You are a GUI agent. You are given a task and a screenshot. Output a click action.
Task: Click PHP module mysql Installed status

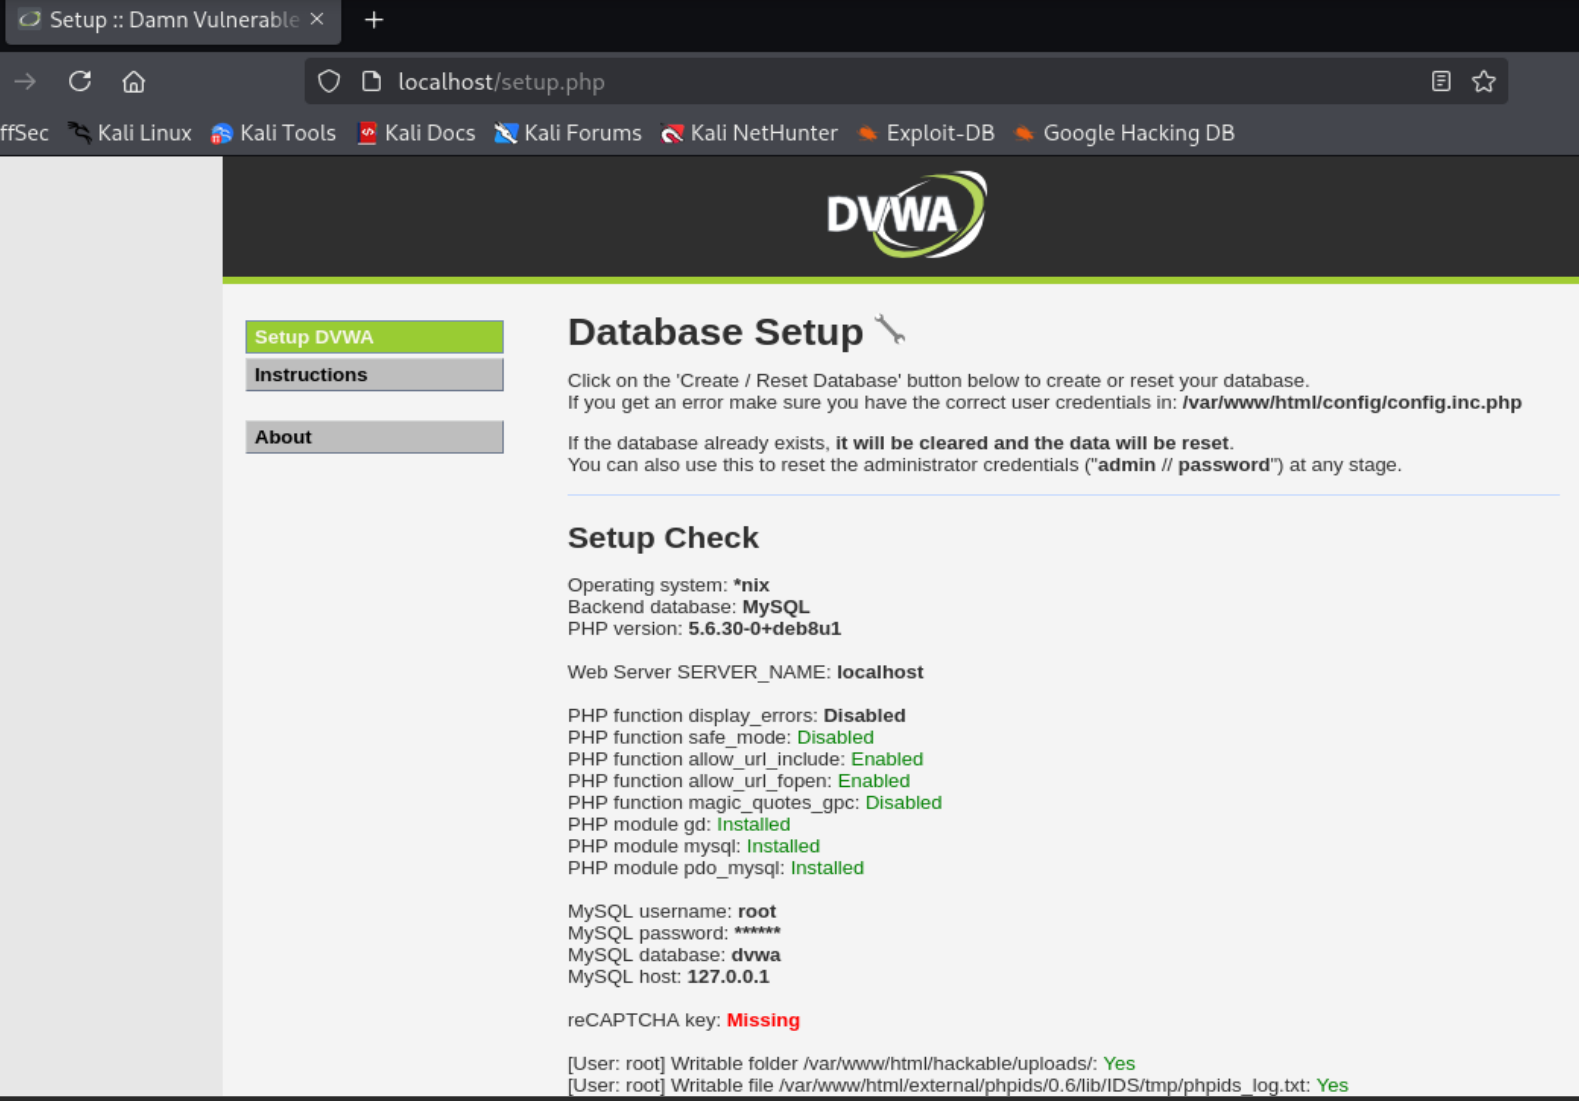[783, 847]
